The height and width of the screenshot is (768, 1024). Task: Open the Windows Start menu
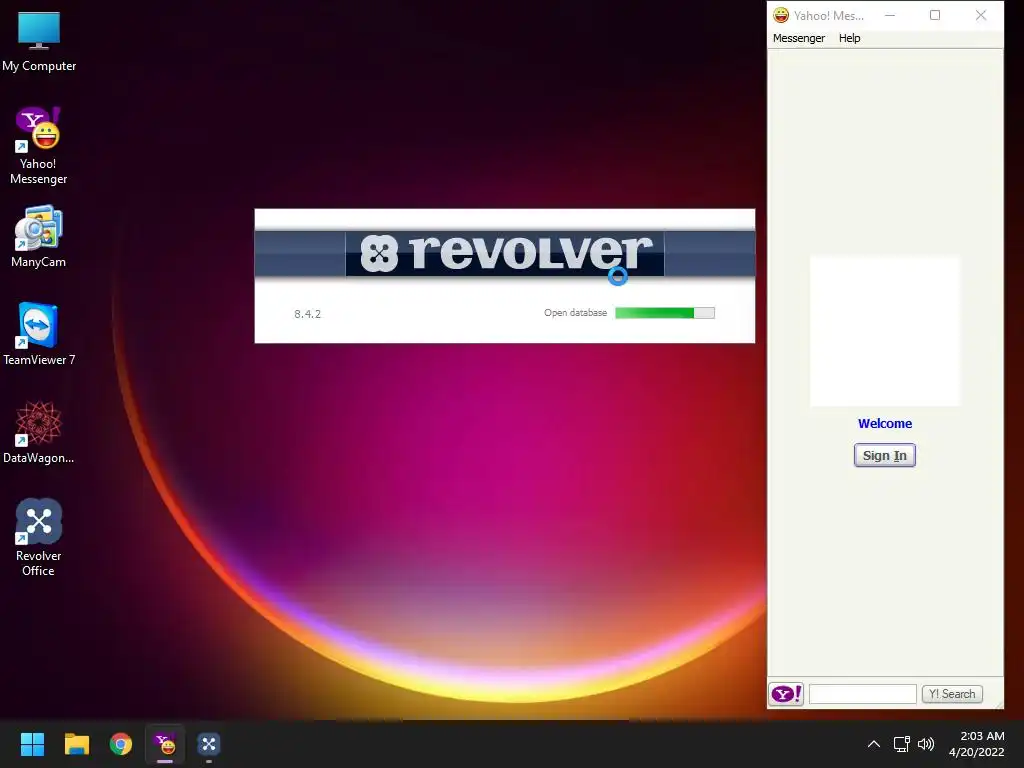(32, 744)
